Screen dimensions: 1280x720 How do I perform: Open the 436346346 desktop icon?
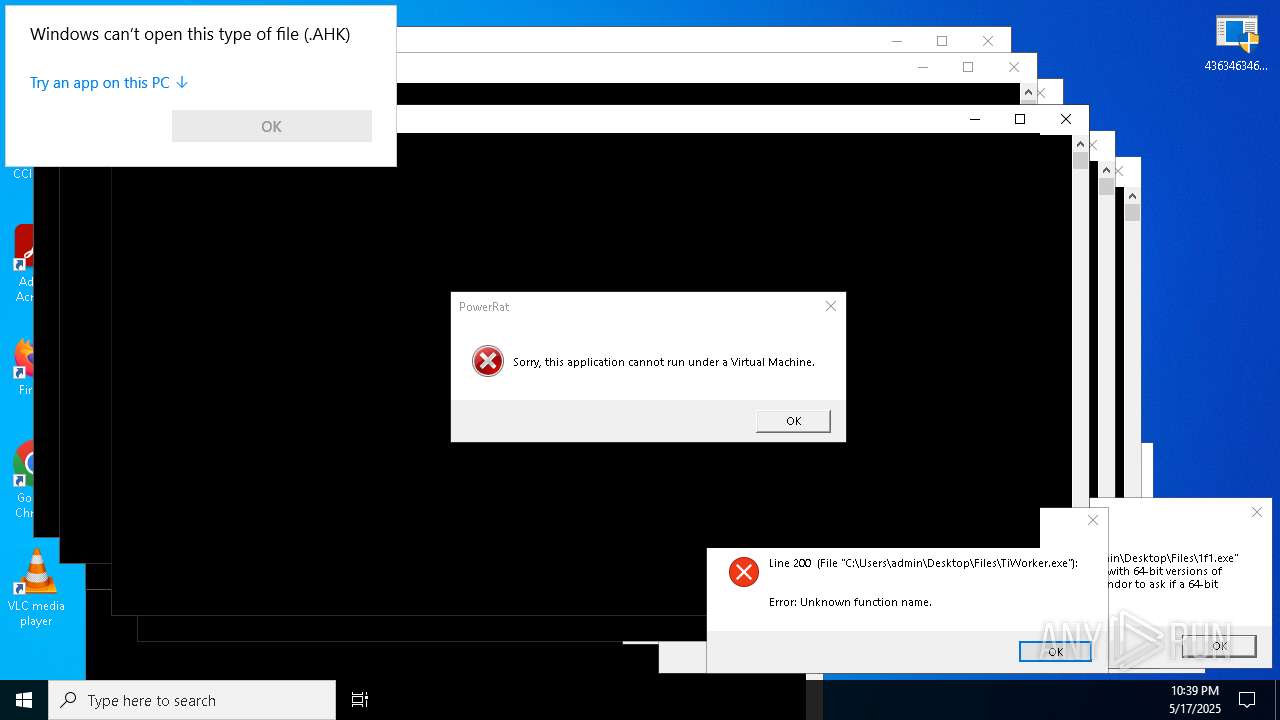1236,44
